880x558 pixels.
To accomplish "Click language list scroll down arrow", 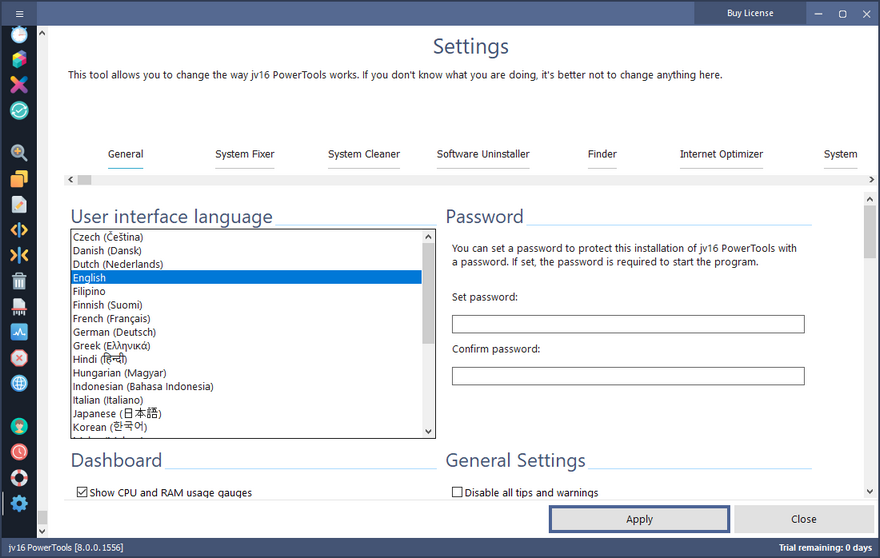I will click(x=428, y=431).
